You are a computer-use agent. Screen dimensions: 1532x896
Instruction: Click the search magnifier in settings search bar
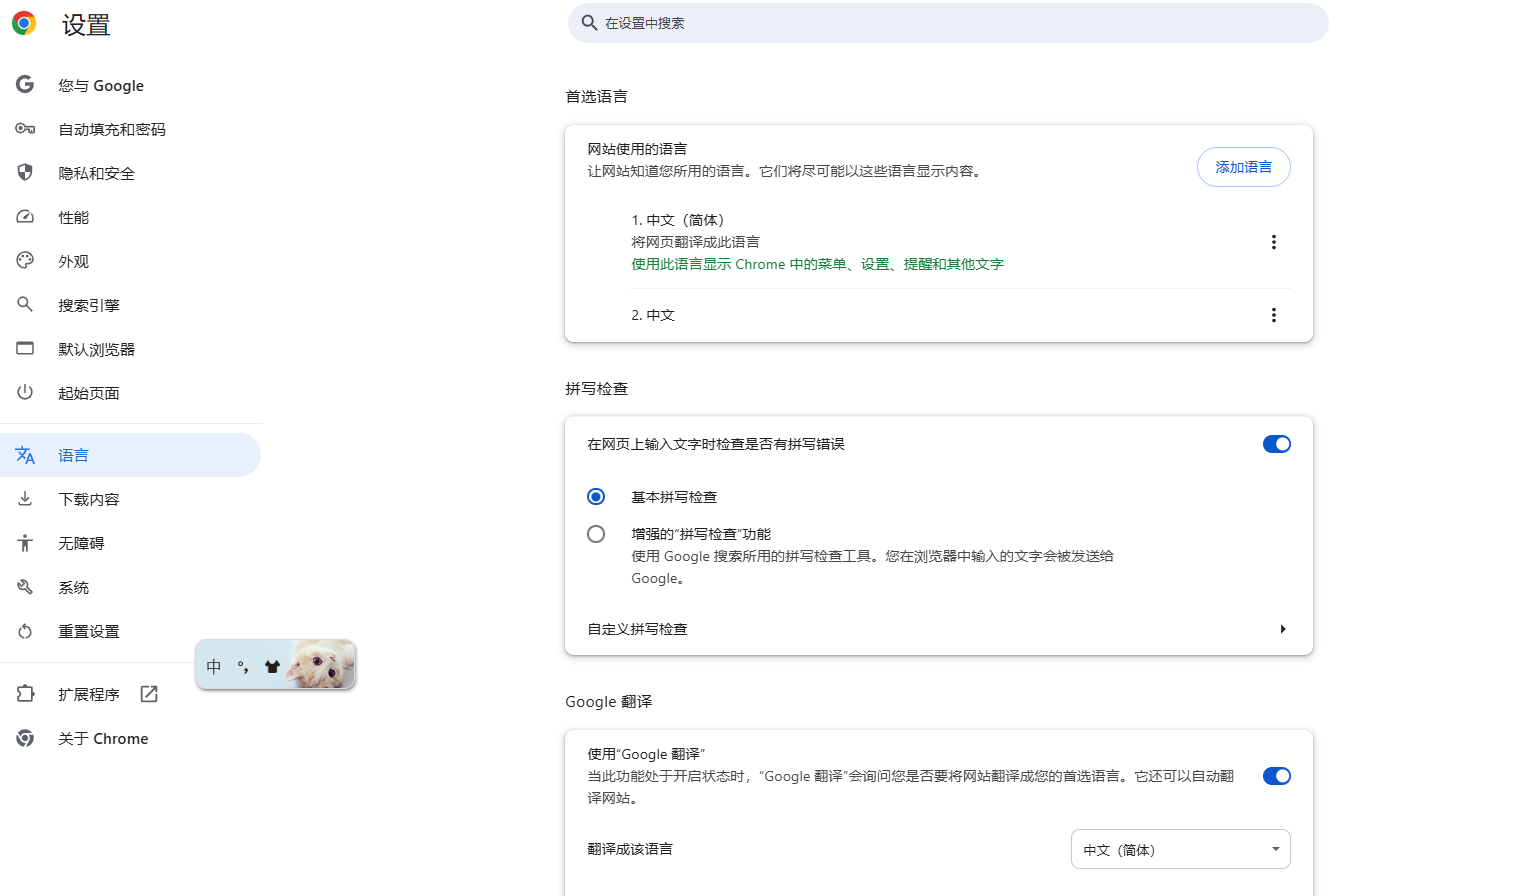coord(589,22)
